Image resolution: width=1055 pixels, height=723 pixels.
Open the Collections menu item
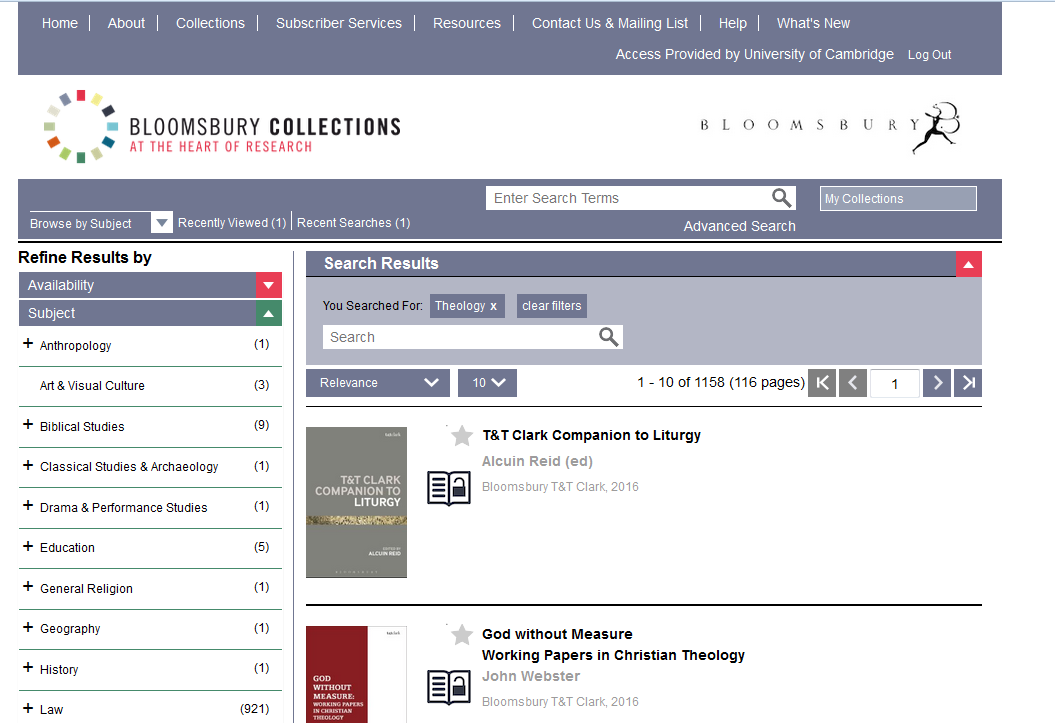(210, 23)
